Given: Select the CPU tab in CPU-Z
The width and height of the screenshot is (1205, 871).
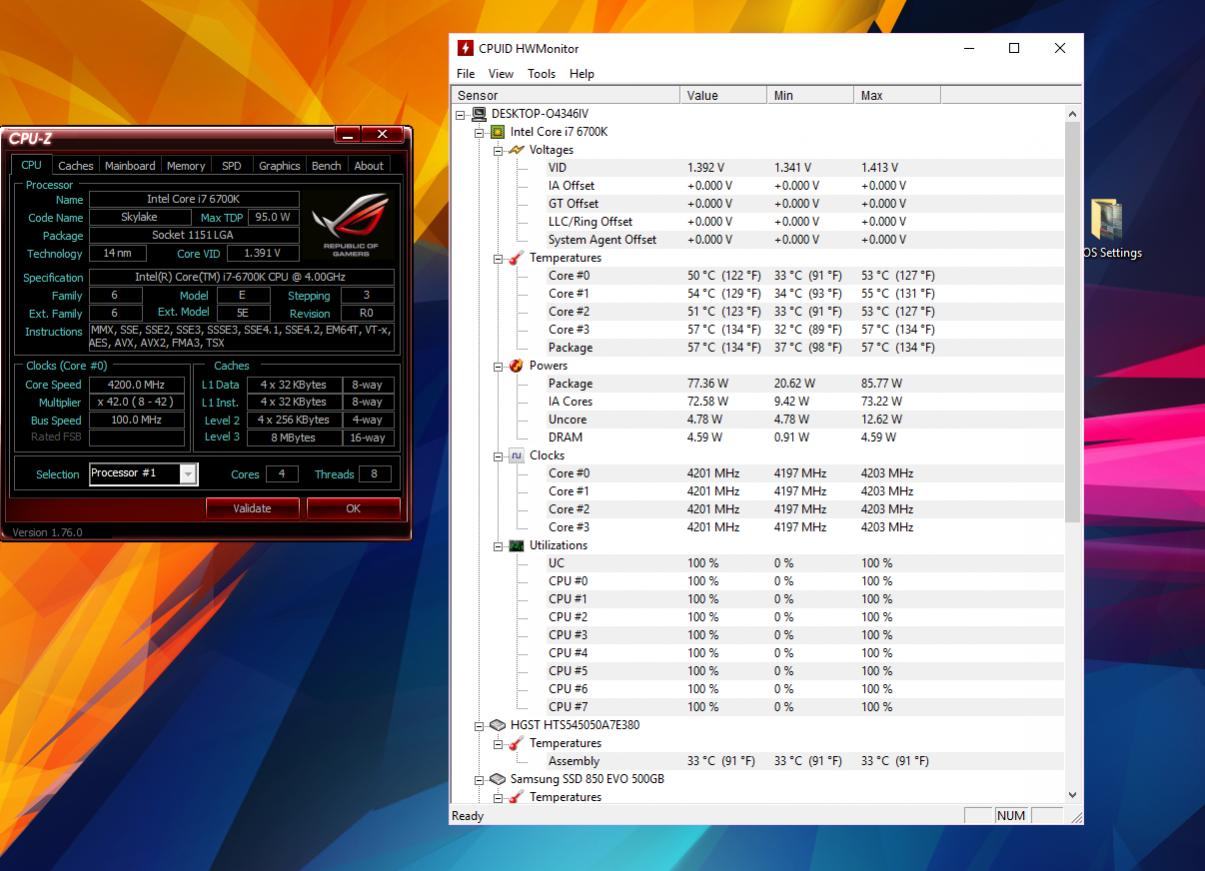Looking at the screenshot, I should pos(32,165).
